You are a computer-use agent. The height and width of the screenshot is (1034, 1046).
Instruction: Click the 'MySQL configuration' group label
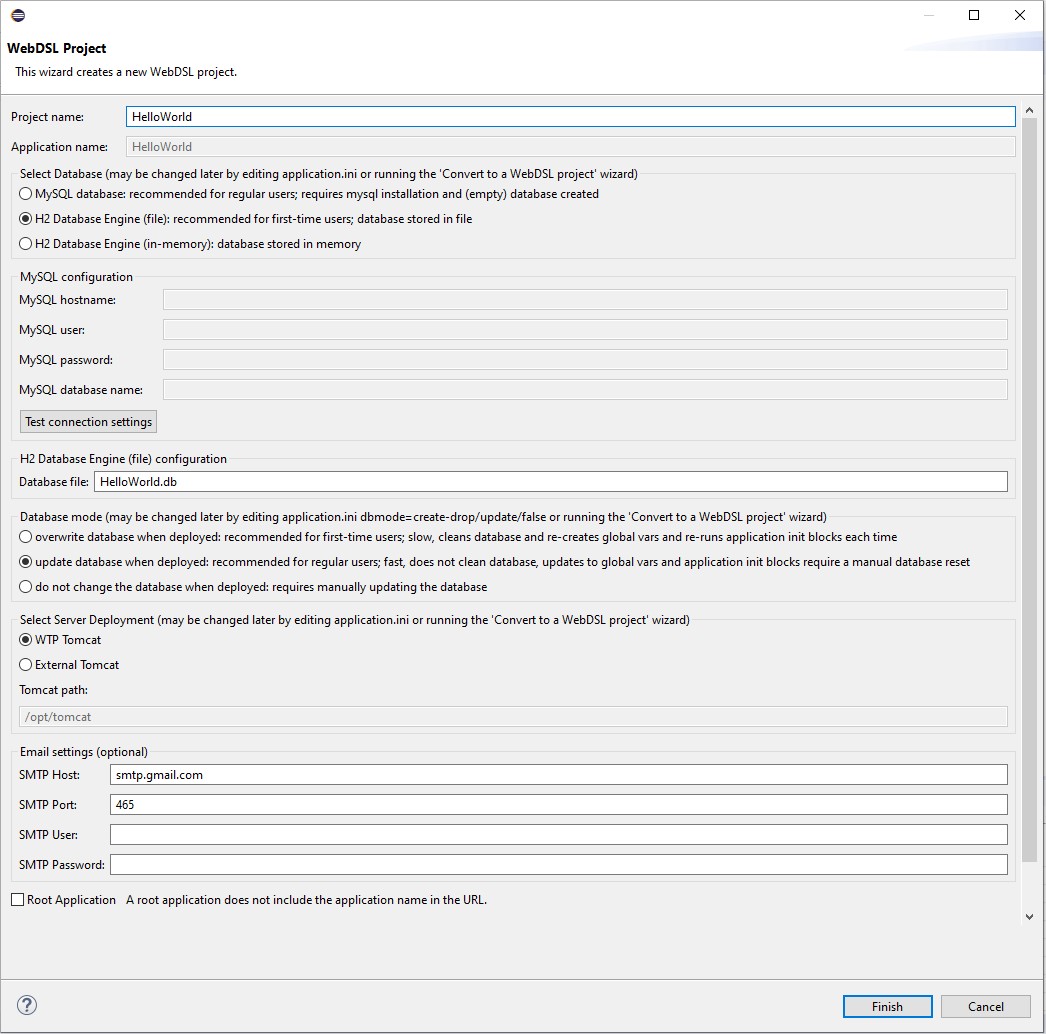[x=76, y=277]
